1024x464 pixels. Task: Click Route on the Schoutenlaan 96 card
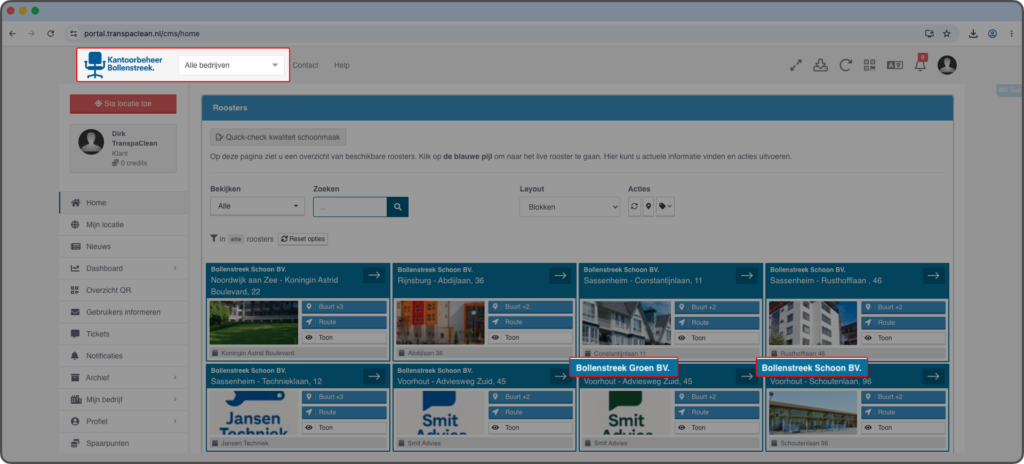[903, 412]
